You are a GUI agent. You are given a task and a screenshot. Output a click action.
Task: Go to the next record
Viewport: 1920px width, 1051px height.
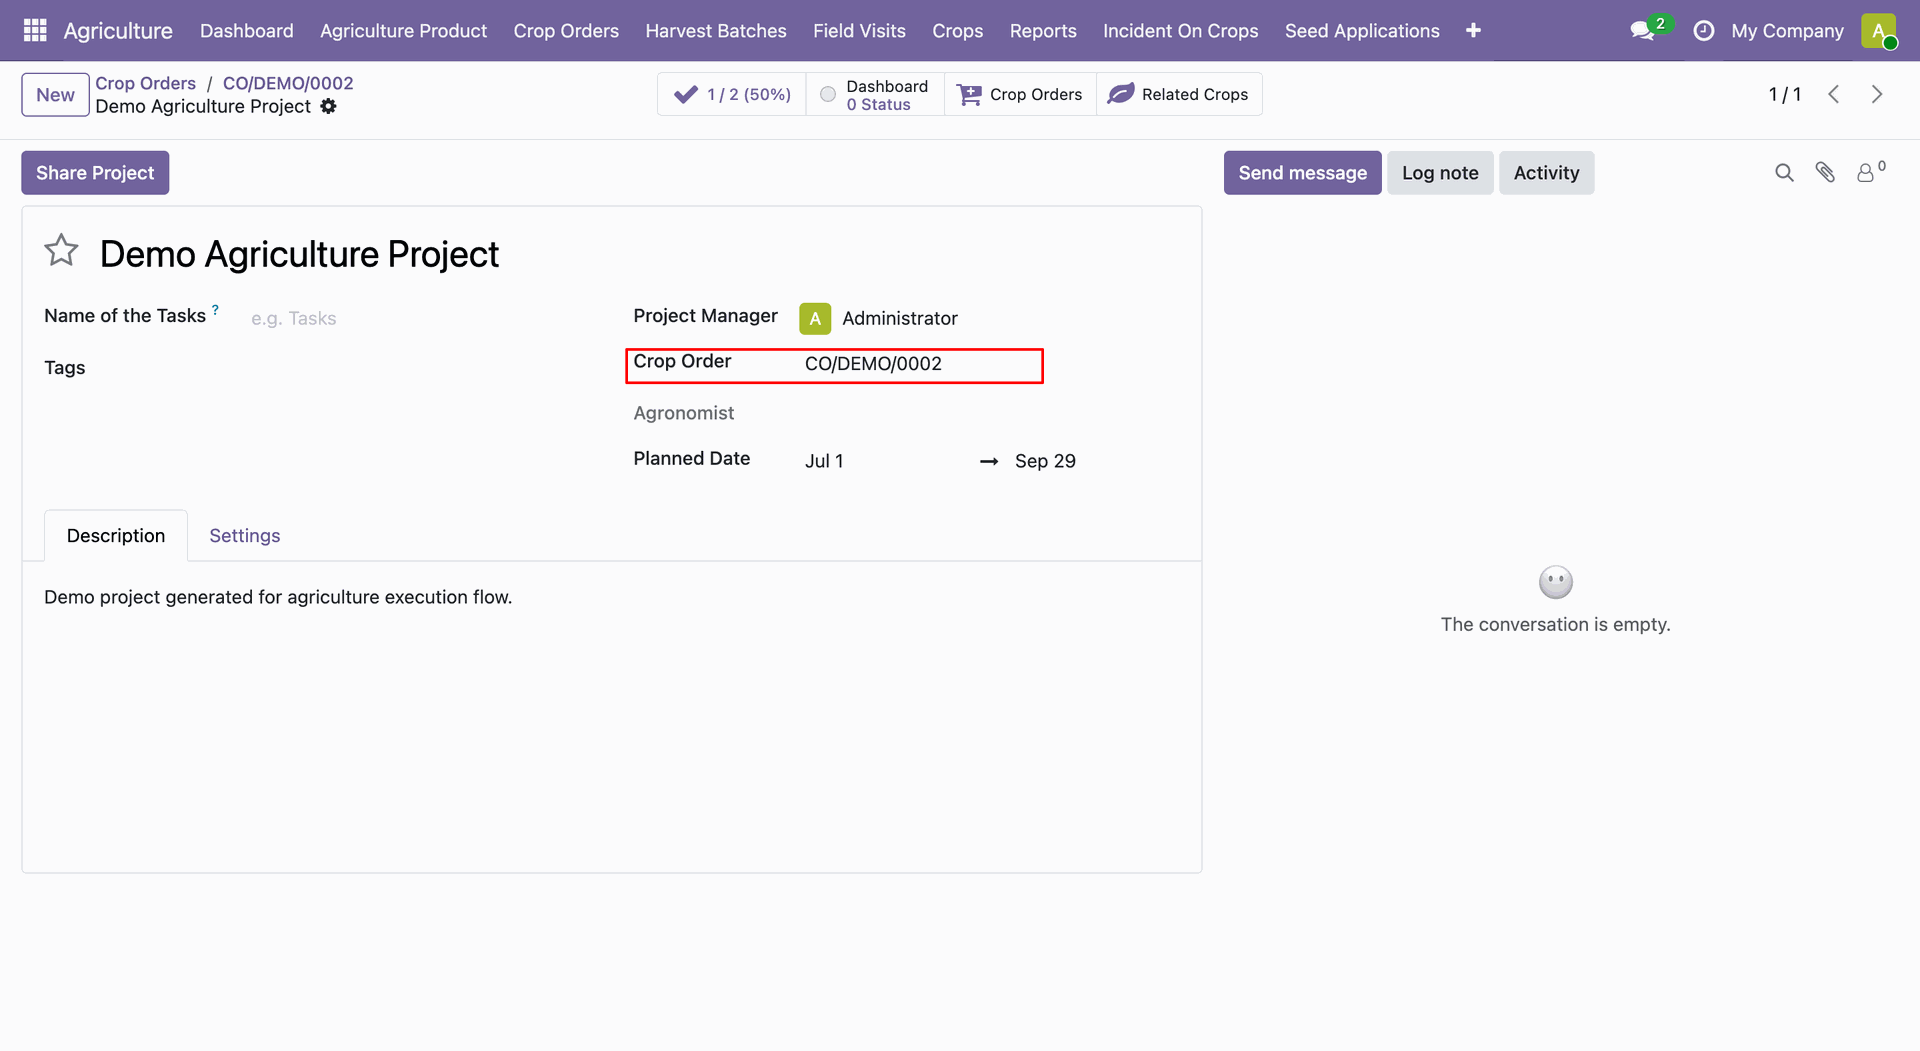pyautogui.click(x=1877, y=94)
